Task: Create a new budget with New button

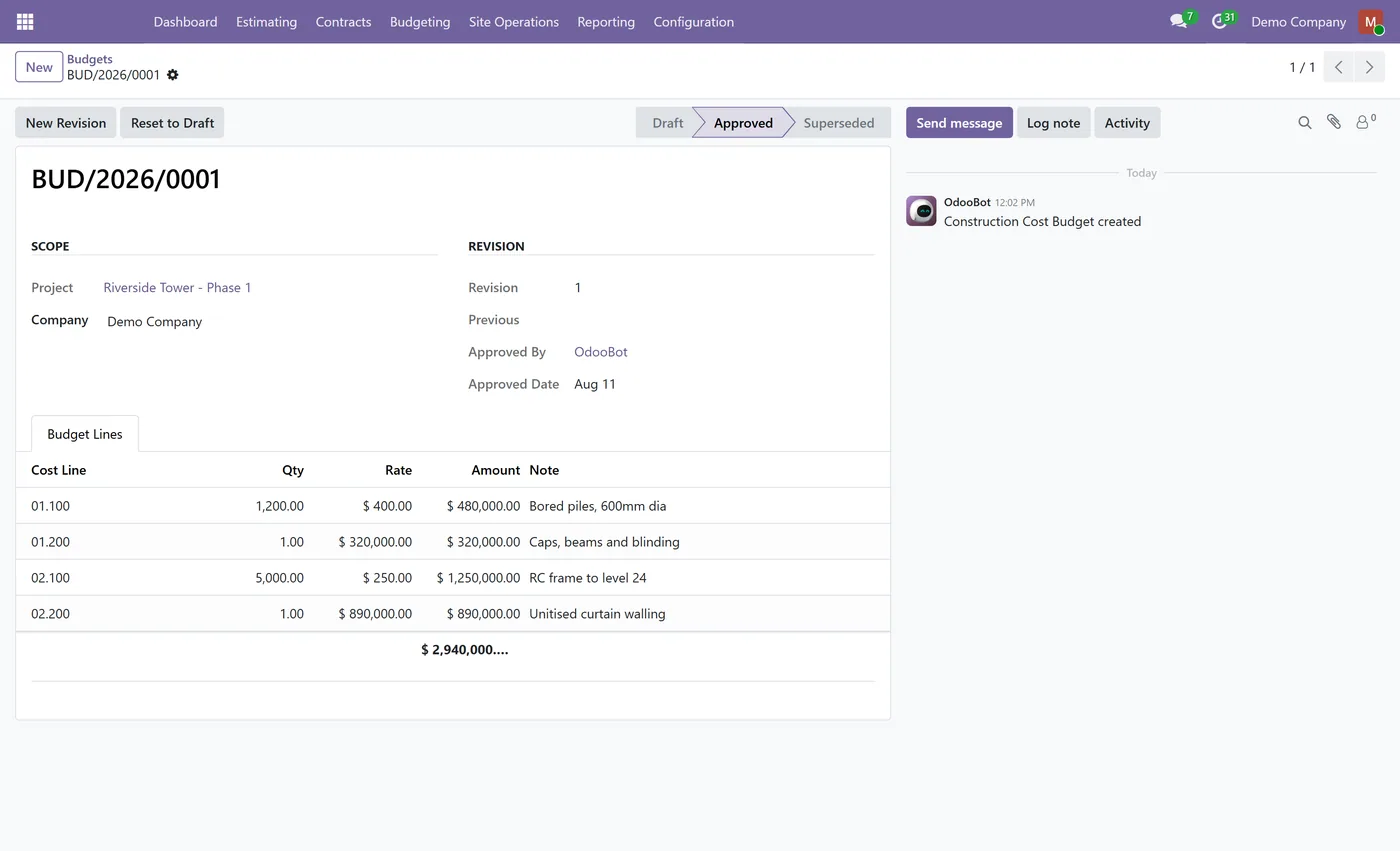Action: coord(39,67)
